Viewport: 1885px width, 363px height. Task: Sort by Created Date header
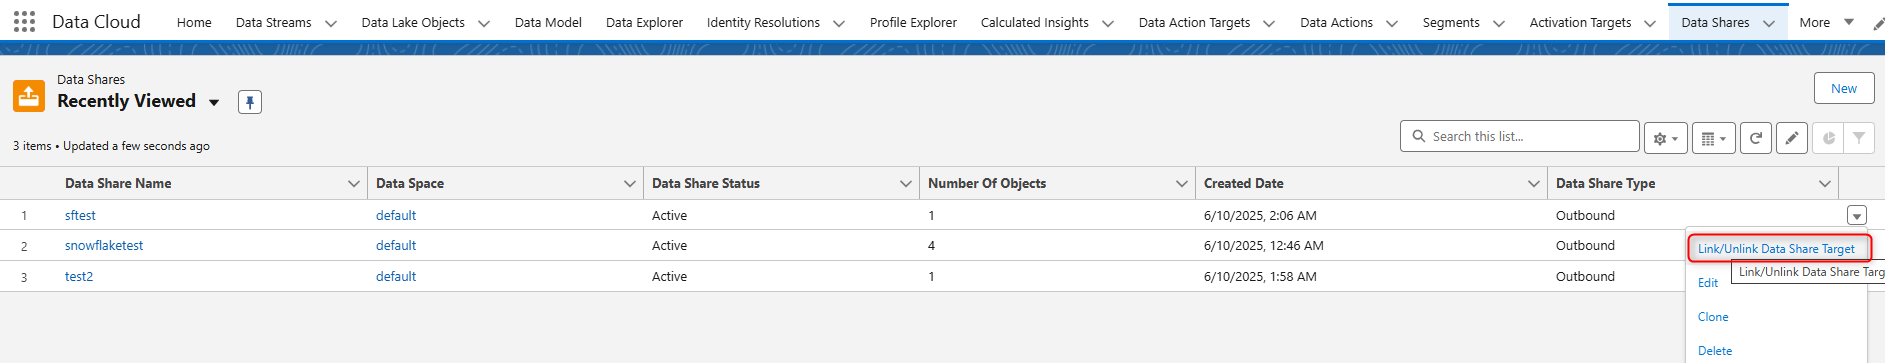point(1243,183)
